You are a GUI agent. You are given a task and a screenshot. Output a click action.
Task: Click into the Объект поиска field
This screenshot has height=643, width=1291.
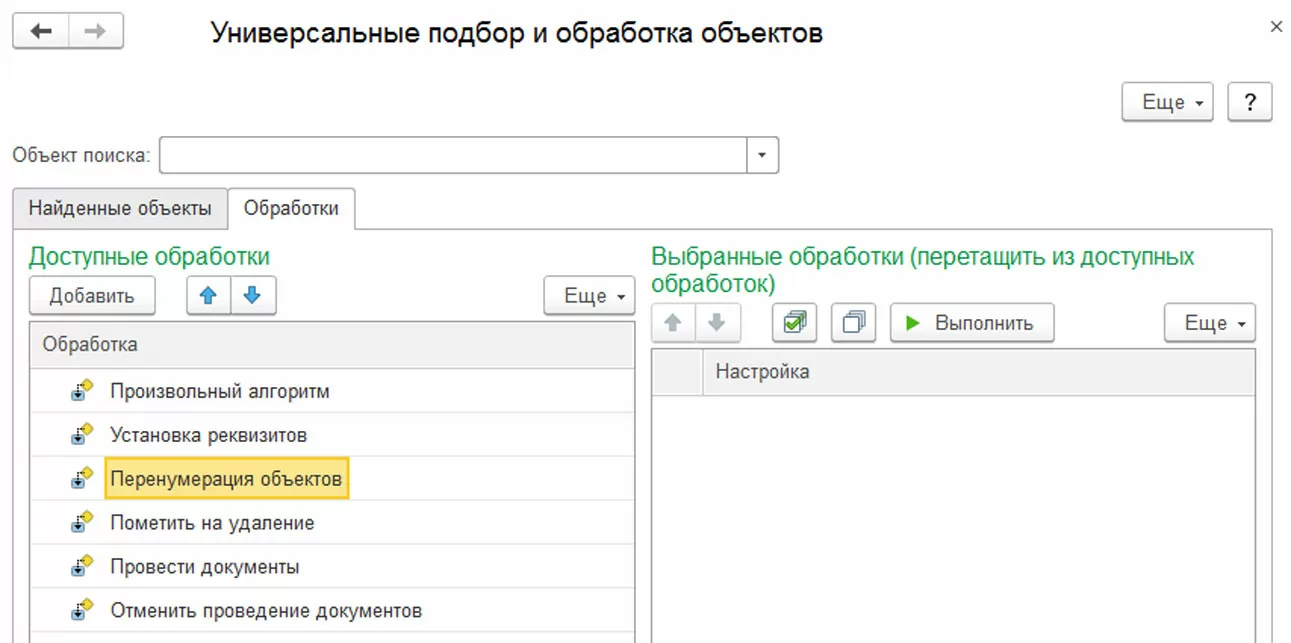pos(452,155)
